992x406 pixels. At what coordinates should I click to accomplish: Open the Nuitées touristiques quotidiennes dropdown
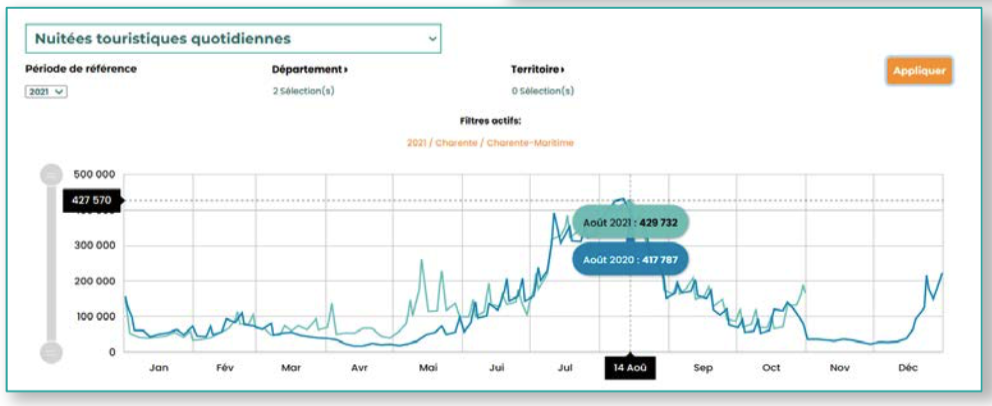tap(233, 39)
